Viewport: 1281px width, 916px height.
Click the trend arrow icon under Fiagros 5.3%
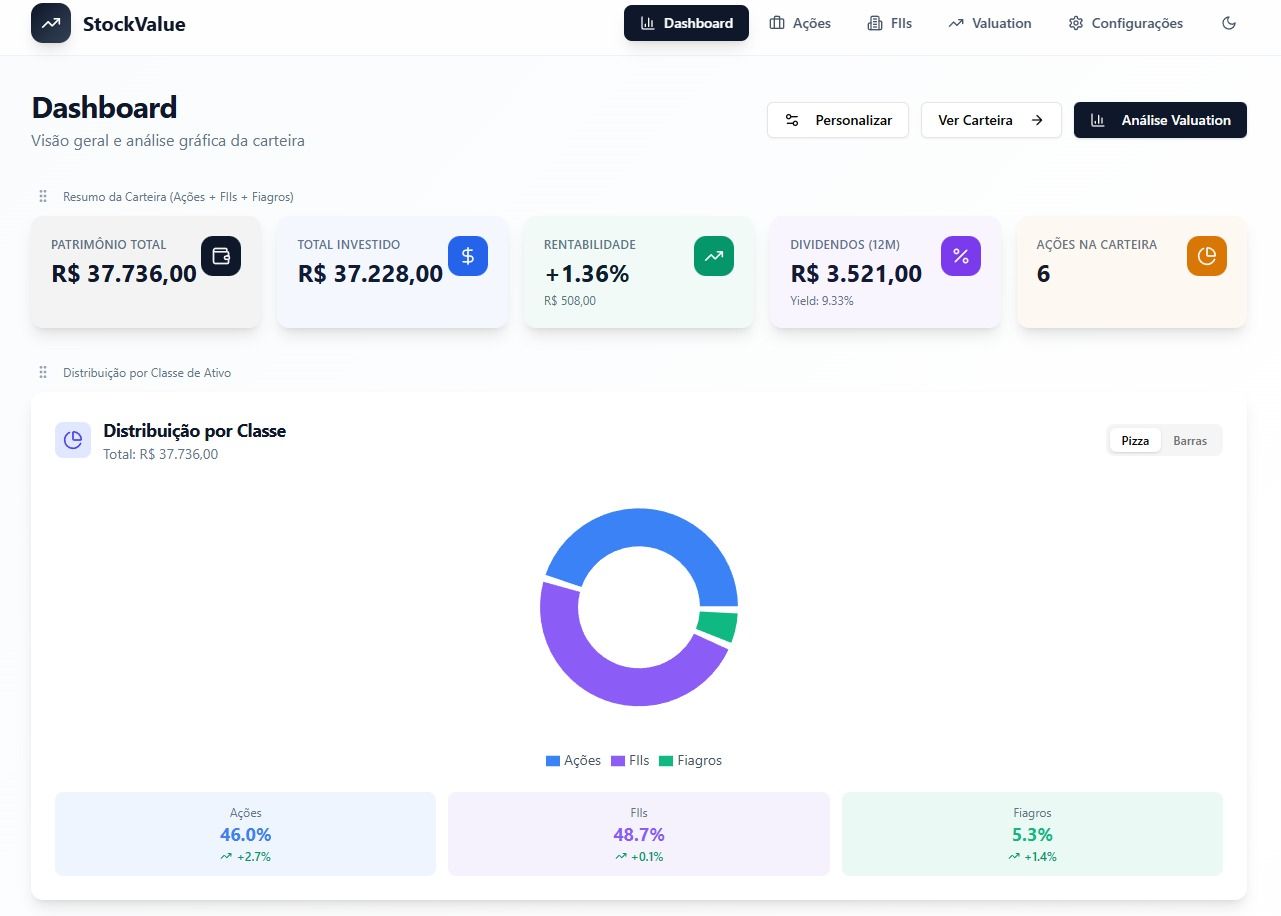click(1014, 857)
